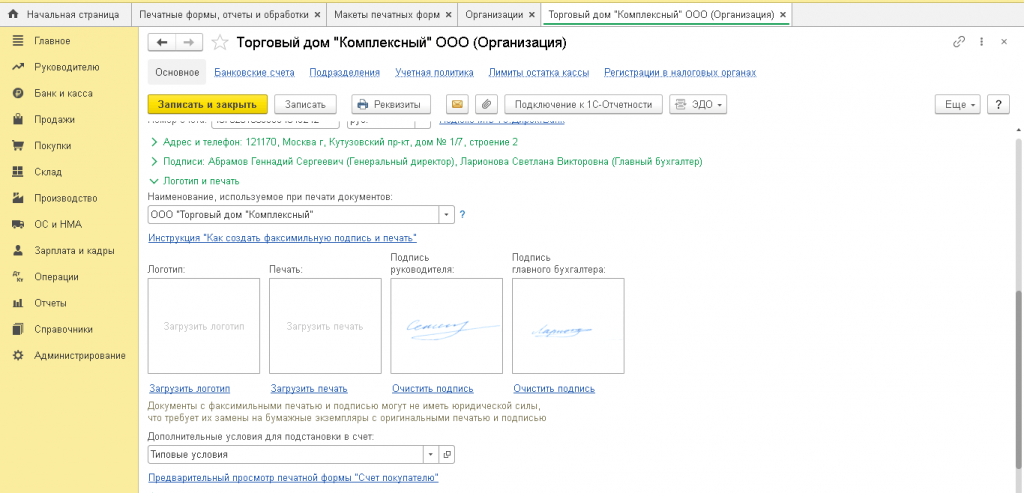Expand the Типовые условия dropdown arrow
The image size is (1024, 493).
pos(430,454)
